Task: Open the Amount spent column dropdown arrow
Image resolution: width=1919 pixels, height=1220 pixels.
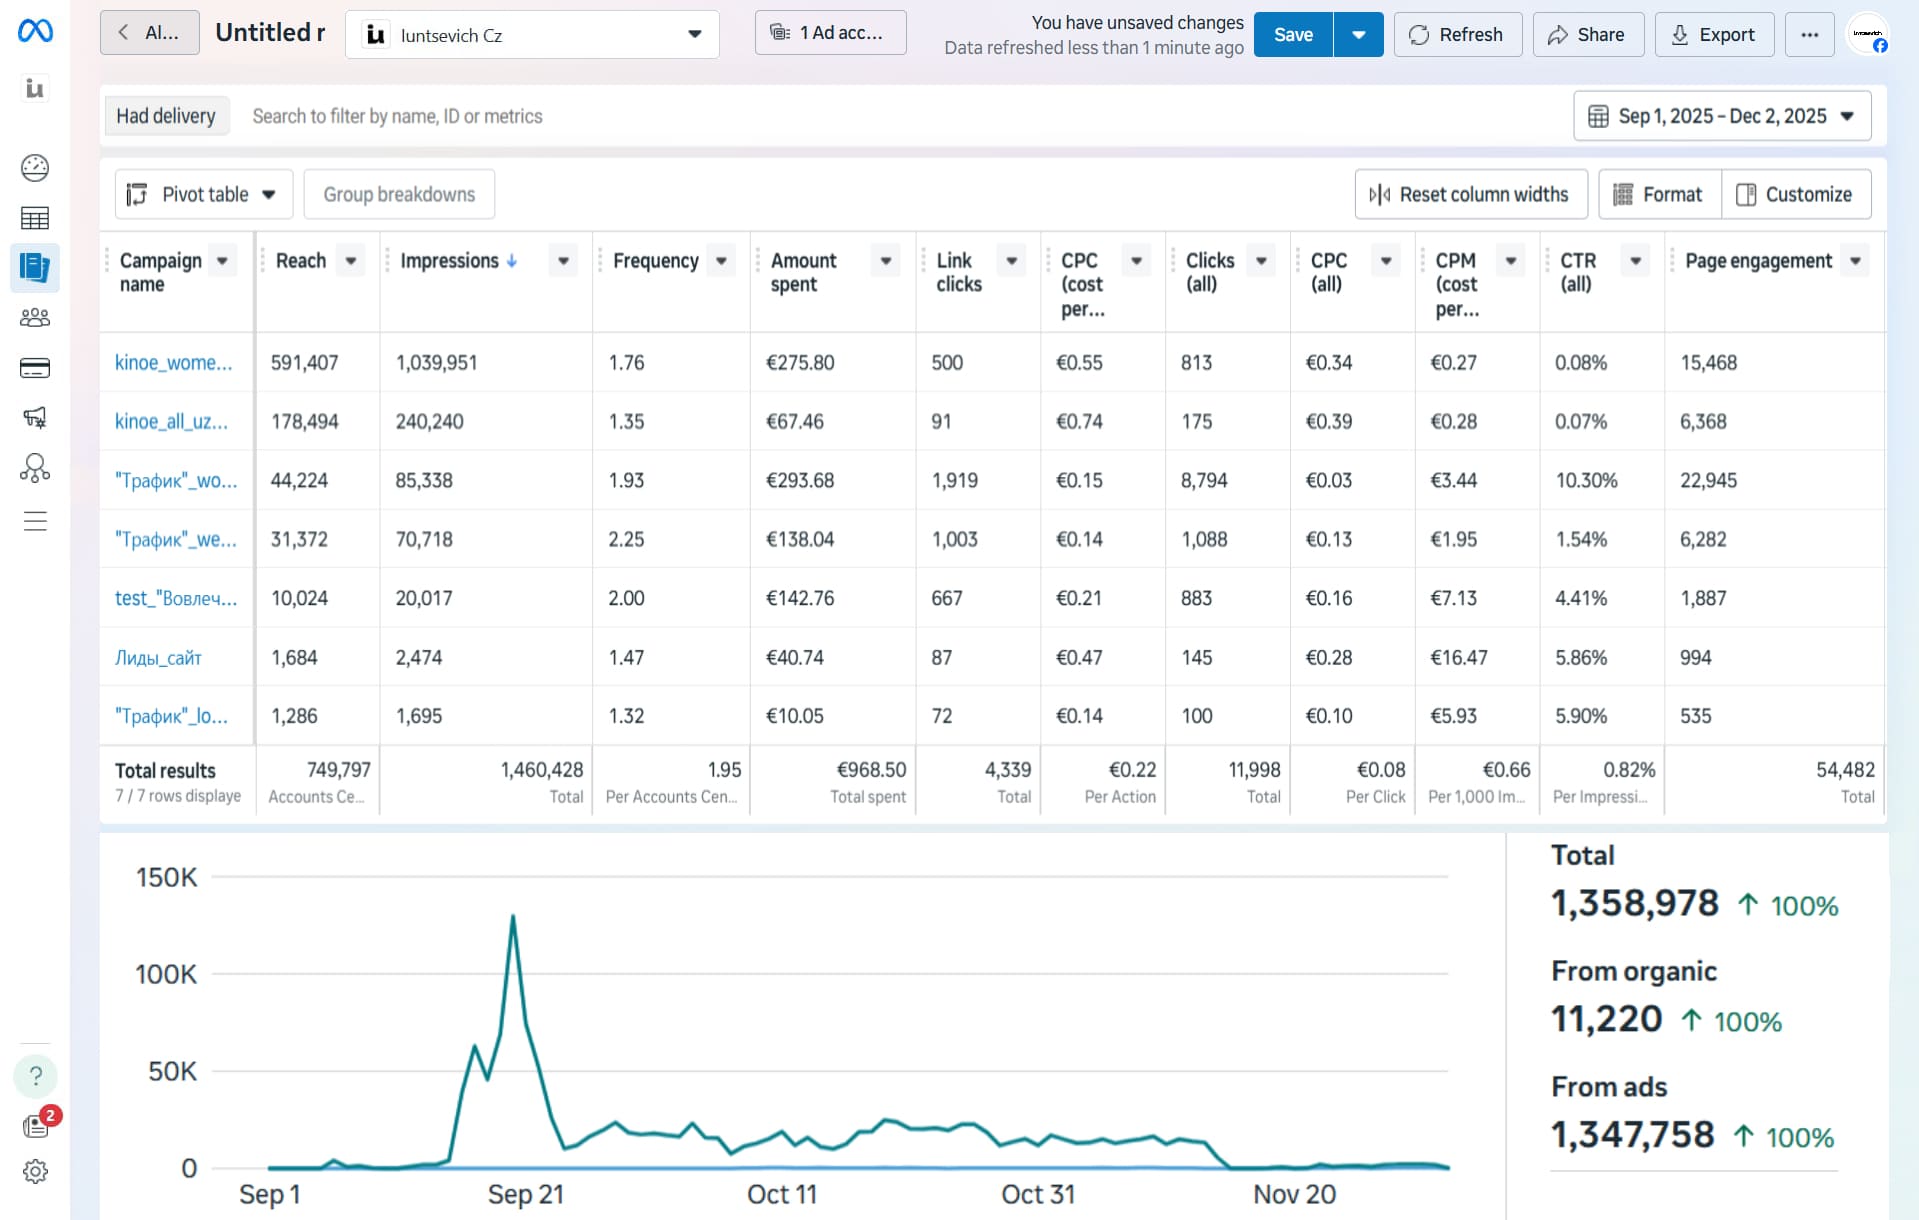Action: pos(885,261)
